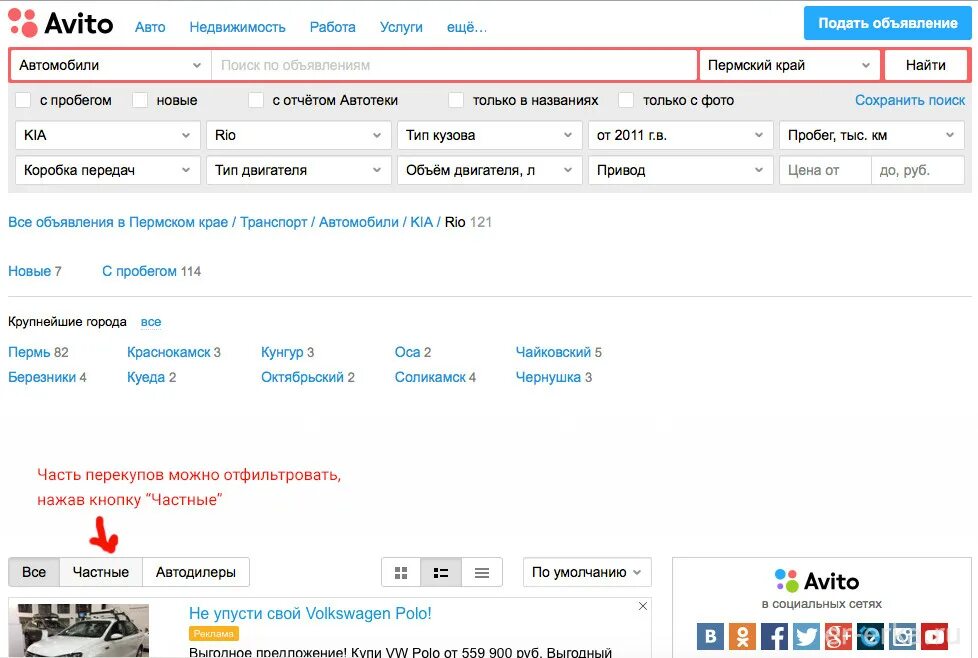978x658 pixels.
Task: Open Avito's Facebook page icon
Action: (774, 637)
